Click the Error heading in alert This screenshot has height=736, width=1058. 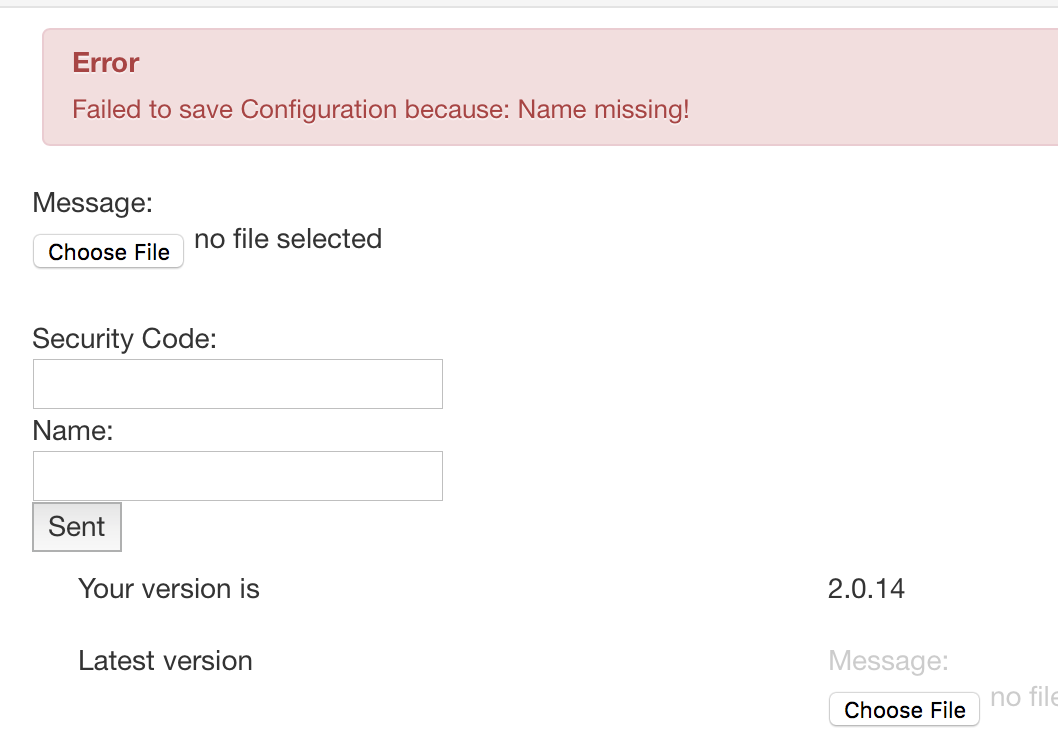tap(105, 63)
